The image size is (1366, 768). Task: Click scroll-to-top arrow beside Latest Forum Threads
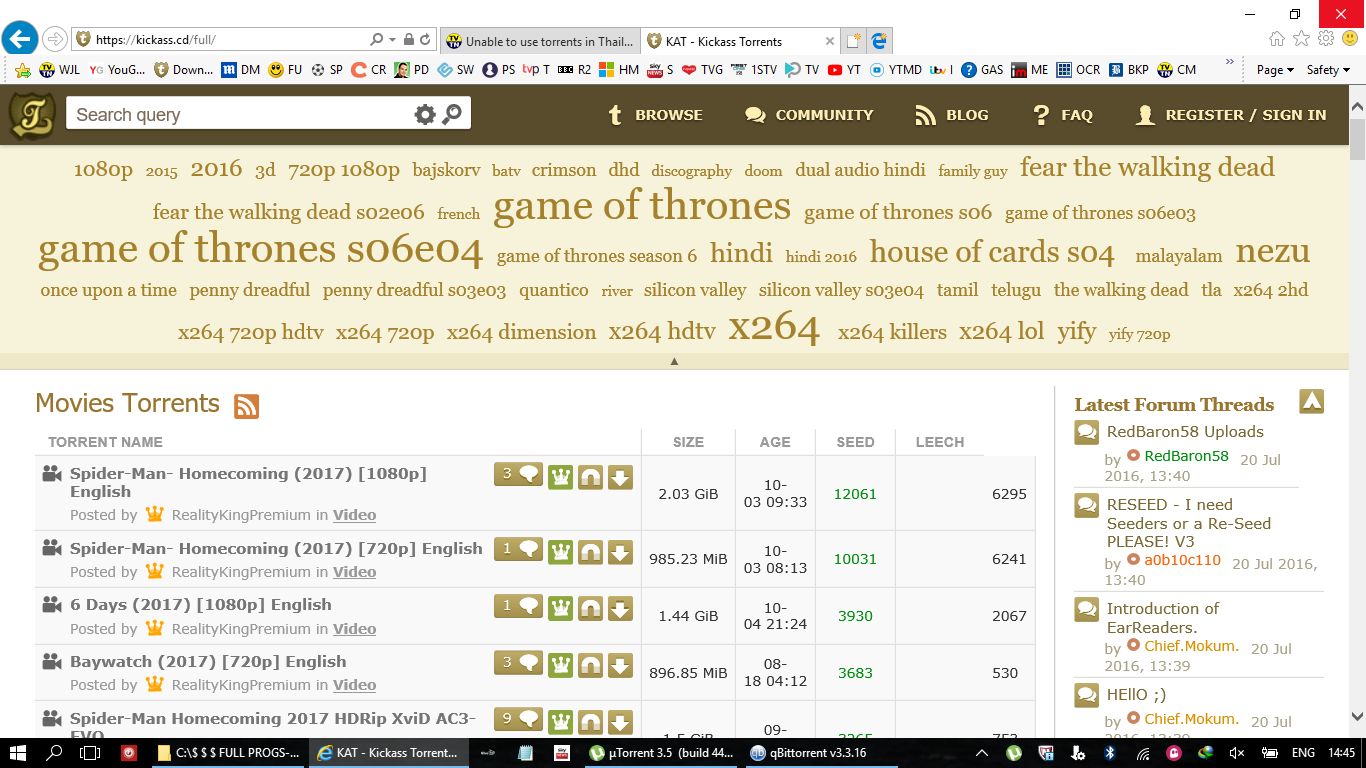[1311, 401]
